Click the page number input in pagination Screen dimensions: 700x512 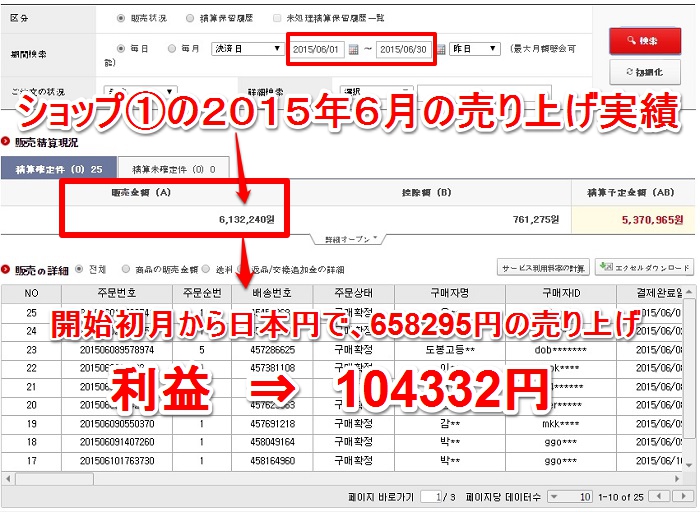tap(428, 496)
